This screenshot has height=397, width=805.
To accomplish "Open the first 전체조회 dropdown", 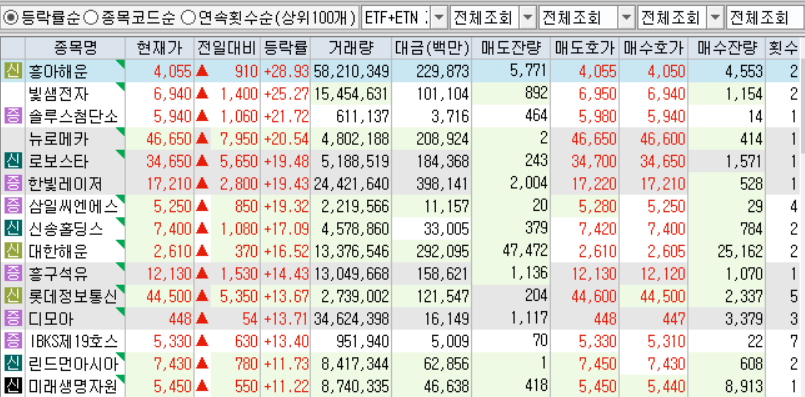I will (528, 19).
